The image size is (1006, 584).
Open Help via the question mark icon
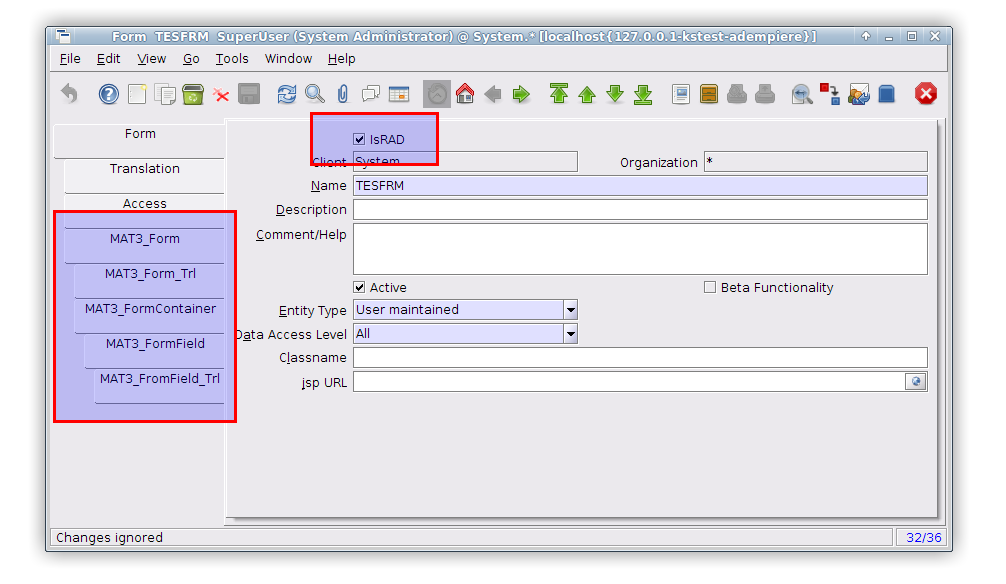tap(108, 94)
